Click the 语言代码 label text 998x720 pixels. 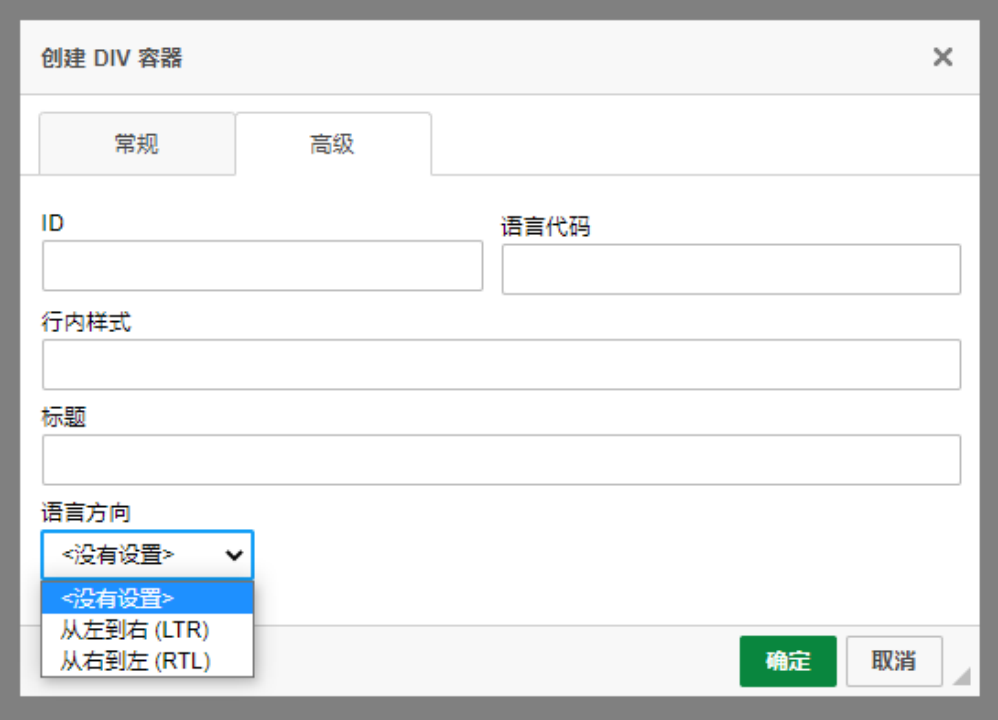545,227
